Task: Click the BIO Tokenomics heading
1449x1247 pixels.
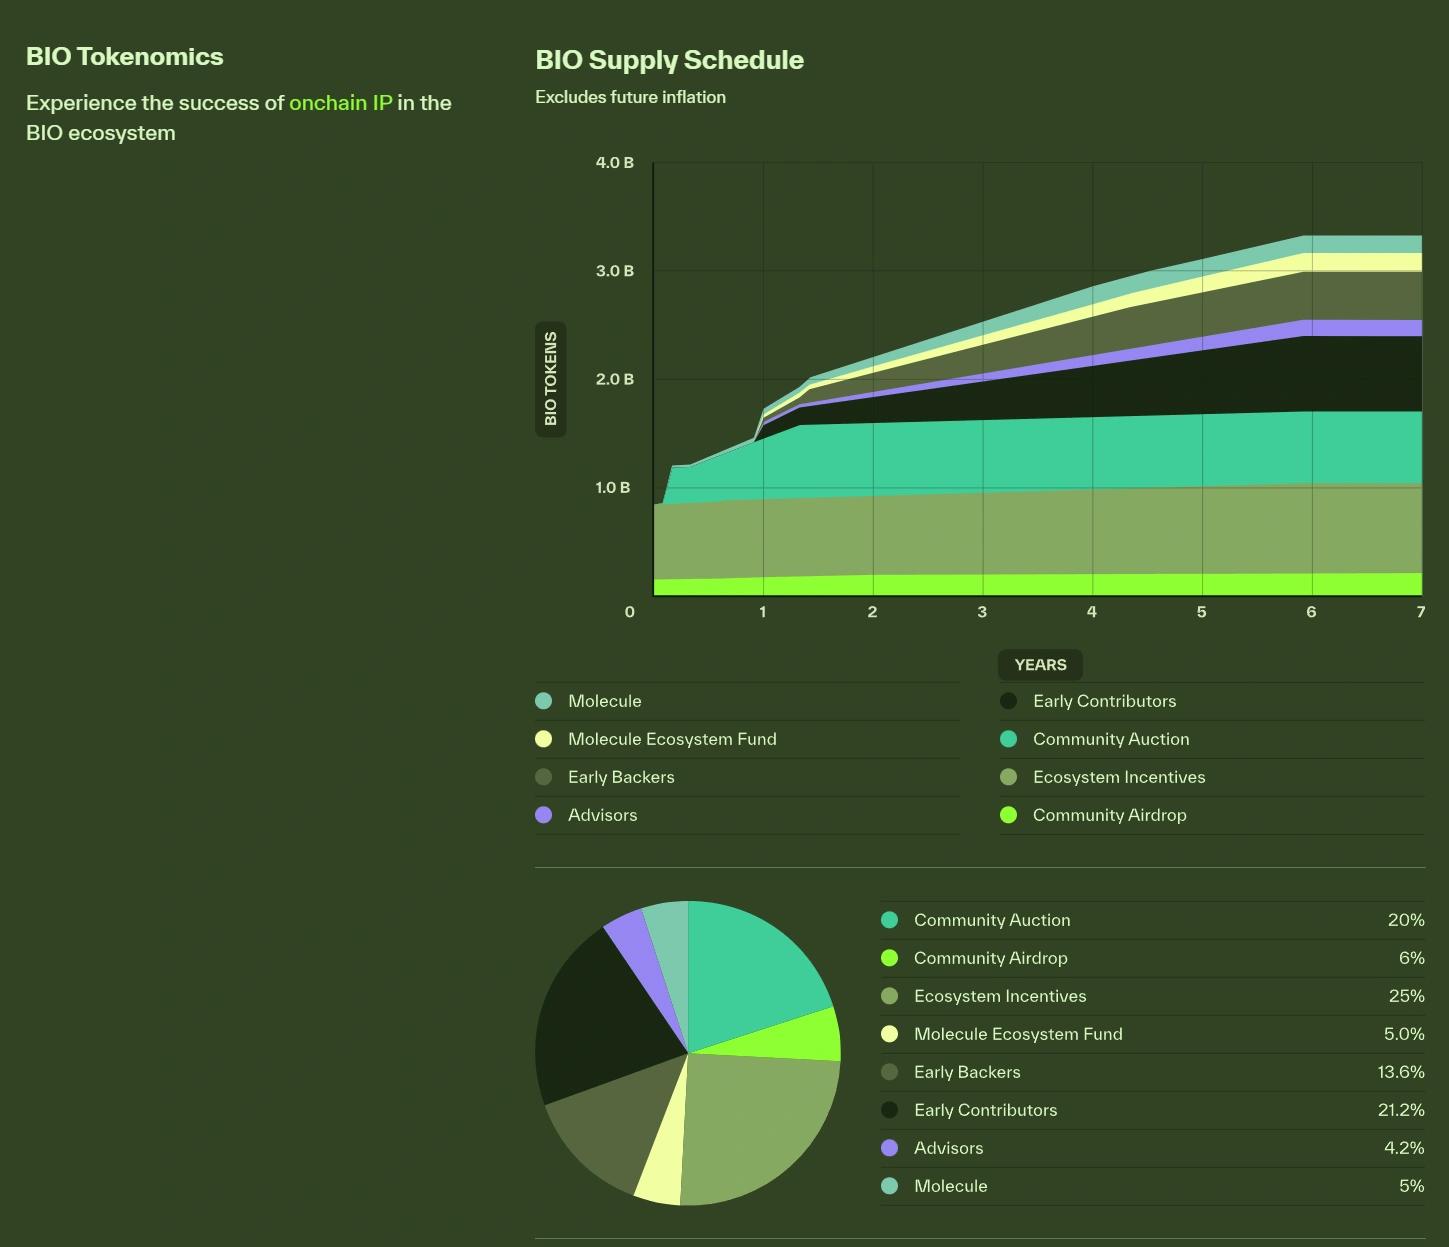Action: tap(125, 56)
